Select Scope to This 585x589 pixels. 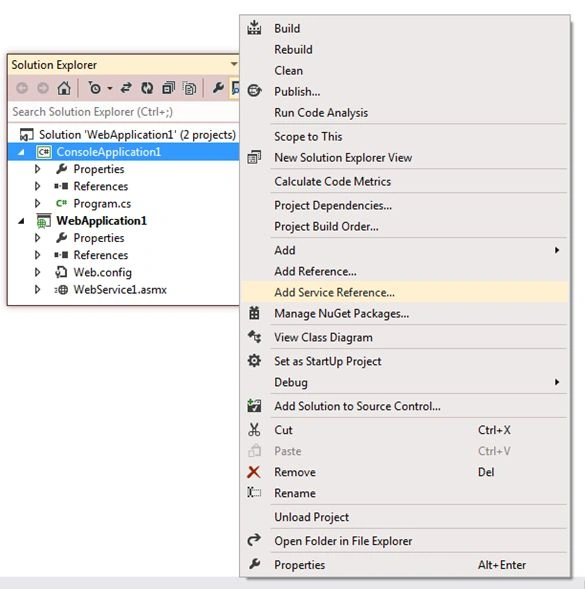click(405, 137)
